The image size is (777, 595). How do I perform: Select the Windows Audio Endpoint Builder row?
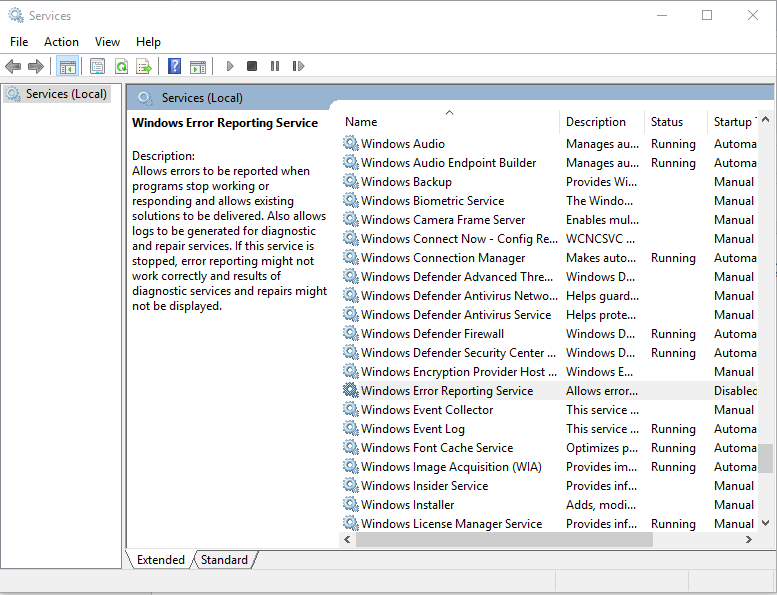click(x=550, y=162)
